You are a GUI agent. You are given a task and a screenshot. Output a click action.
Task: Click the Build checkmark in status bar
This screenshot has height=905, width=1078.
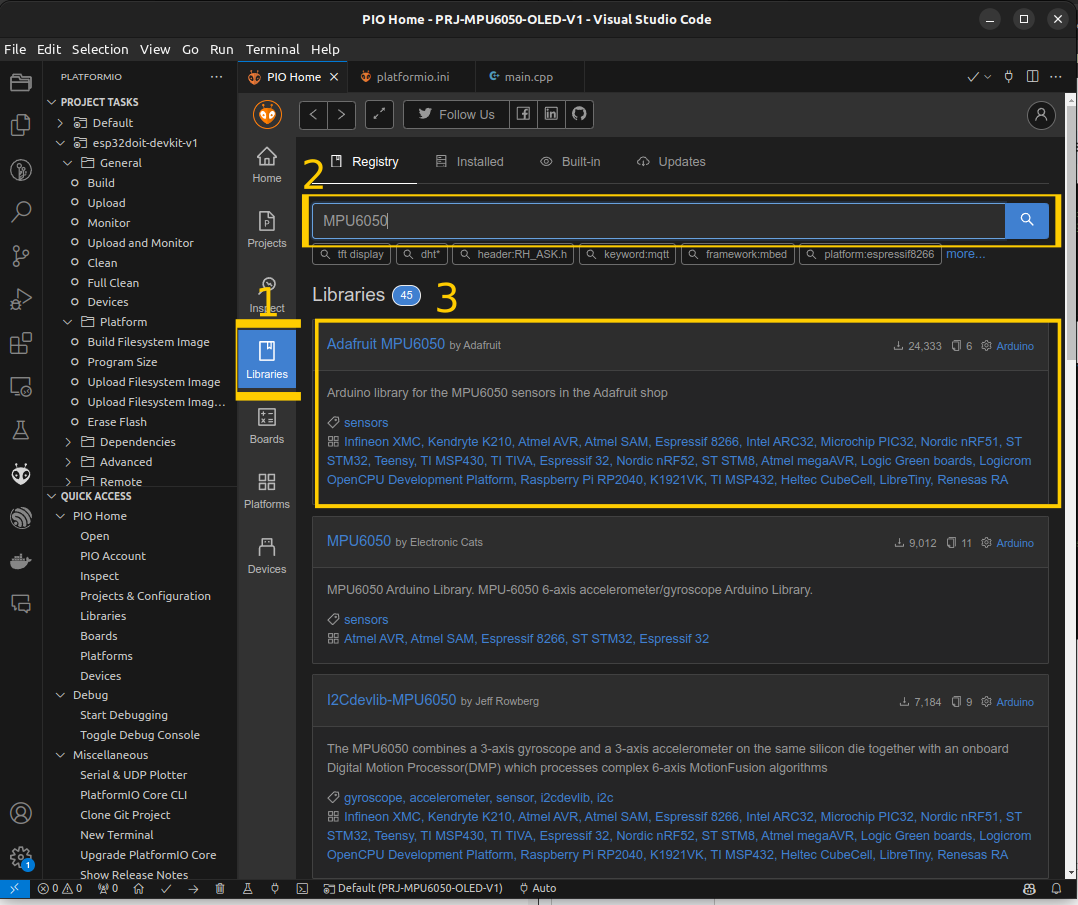point(166,888)
